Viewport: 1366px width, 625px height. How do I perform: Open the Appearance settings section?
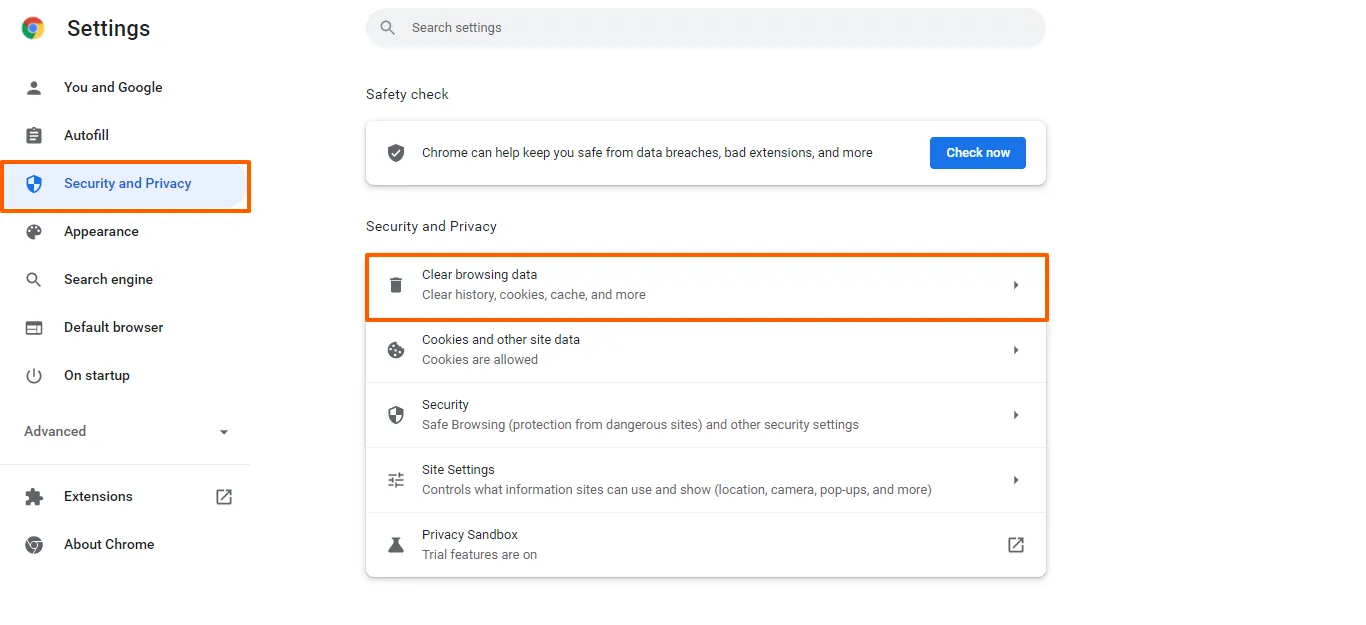pyautogui.click(x=125, y=232)
